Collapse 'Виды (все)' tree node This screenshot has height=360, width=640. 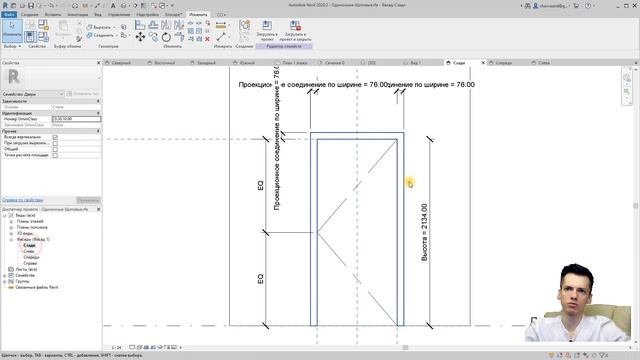coord(4,216)
